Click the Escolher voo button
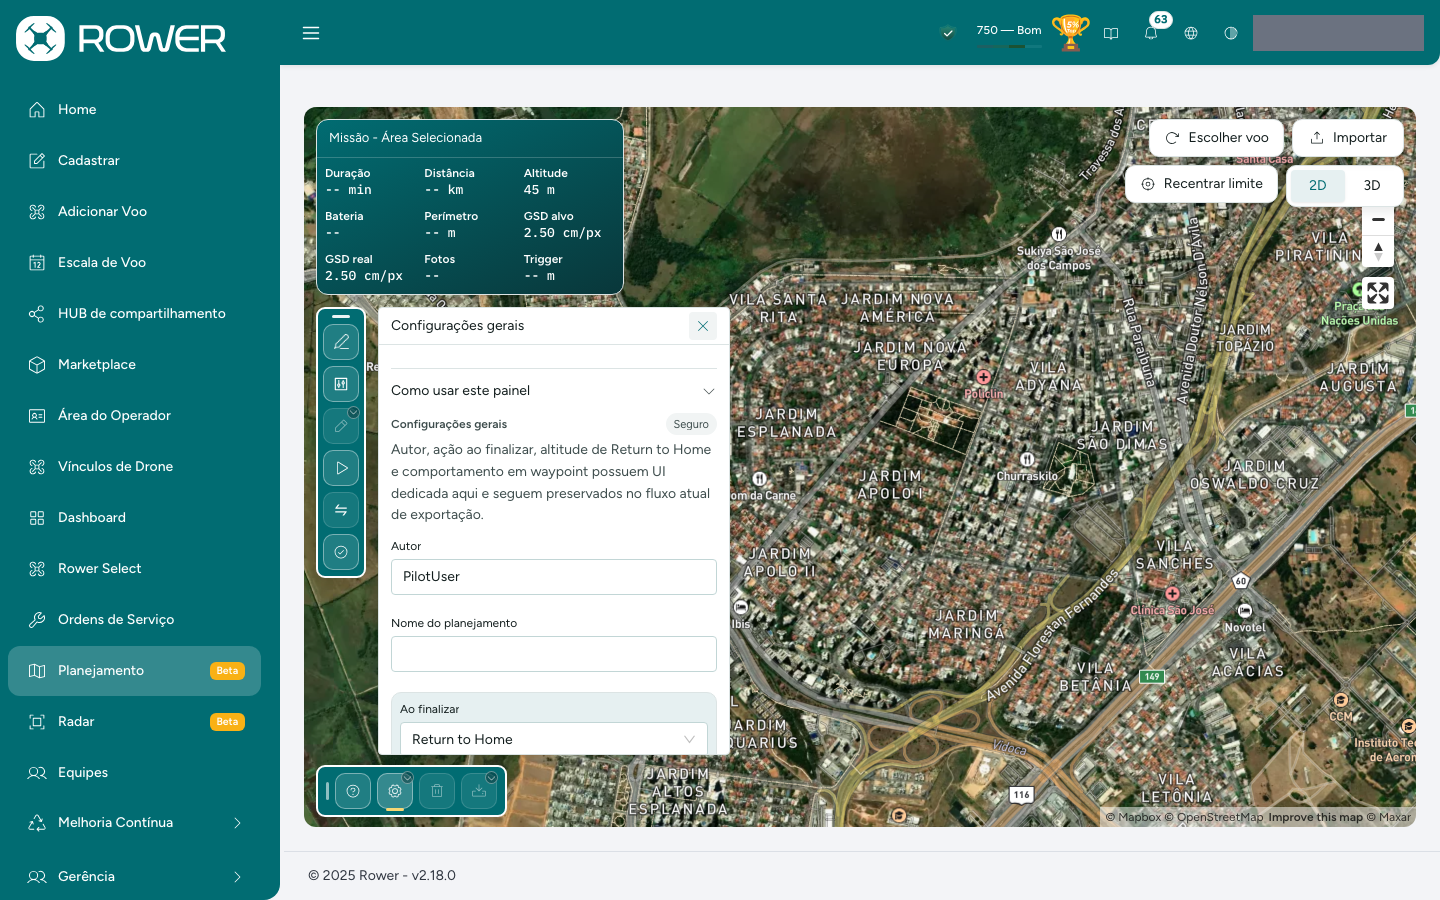The height and width of the screenshot is (900, 1440). pyautogui.click(x=1216, y=138)
